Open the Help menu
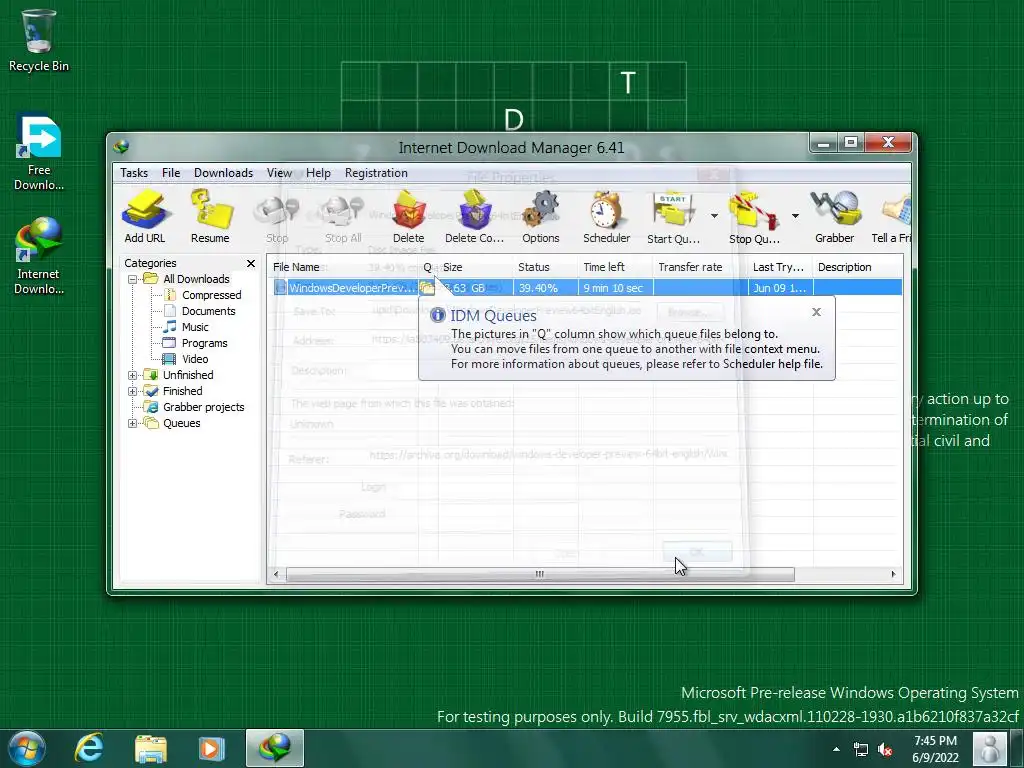The height and width of the screenshot is (768, 1024). click(x=318, y=172)
